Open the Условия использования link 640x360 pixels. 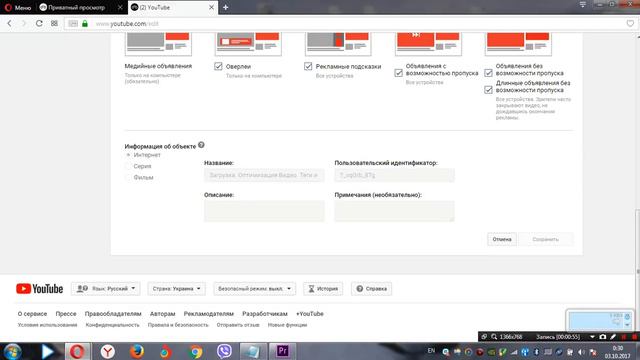(x=47, y=325)
